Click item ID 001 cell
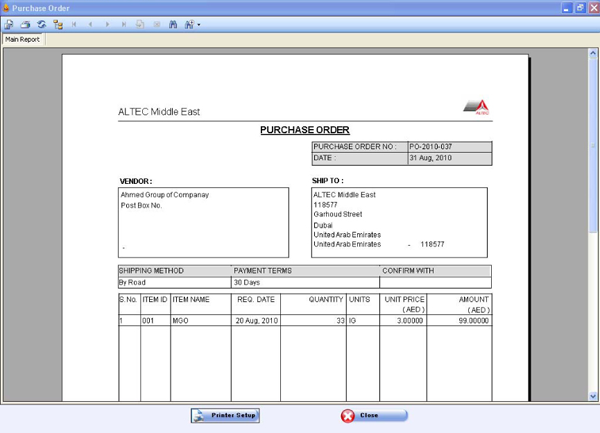This screenshot has width=600, height=433. pos(148,321)
